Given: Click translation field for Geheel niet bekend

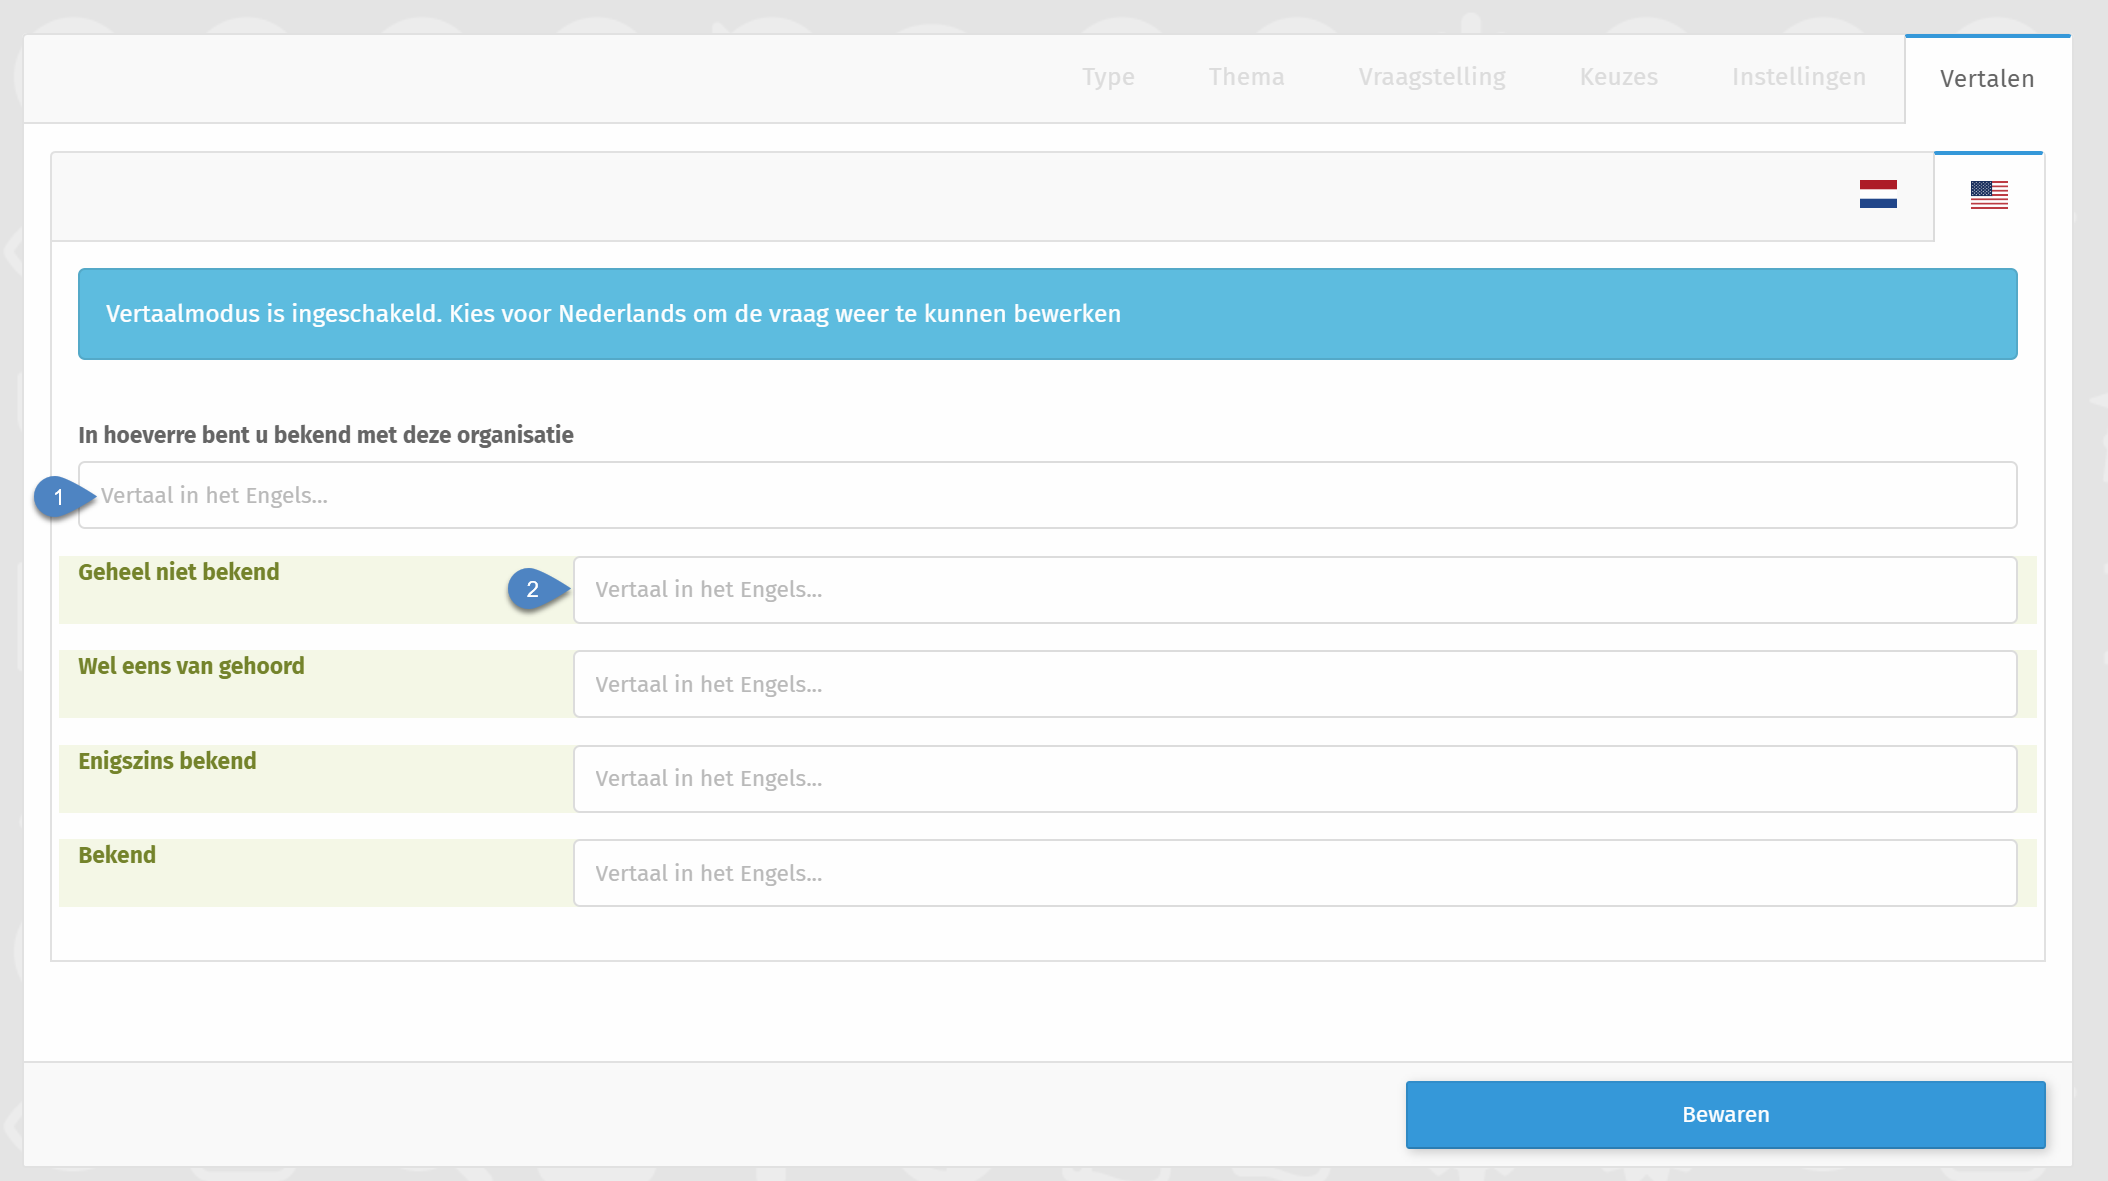Looking at the screenshot, I should click(1294, 590).
